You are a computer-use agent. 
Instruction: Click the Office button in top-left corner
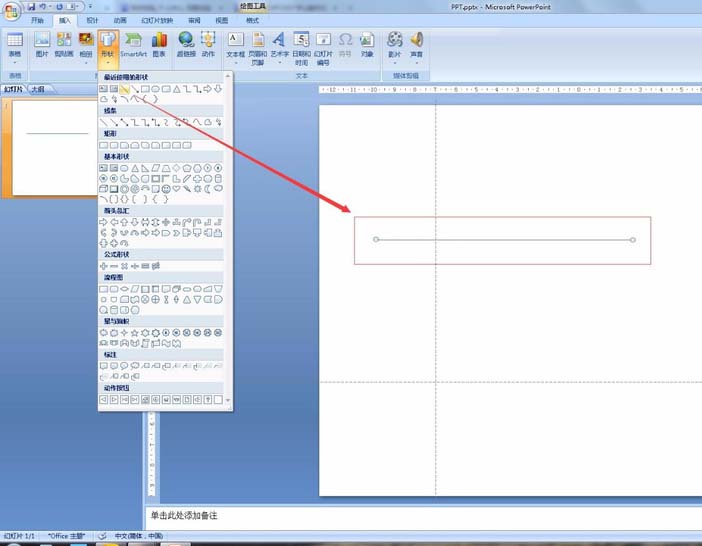click(11, 10)
